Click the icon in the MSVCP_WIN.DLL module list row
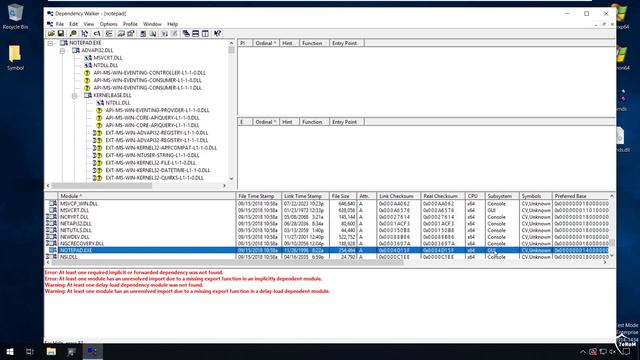The width and height of the screenshot is (640, 360). click(x=53, y=203)
